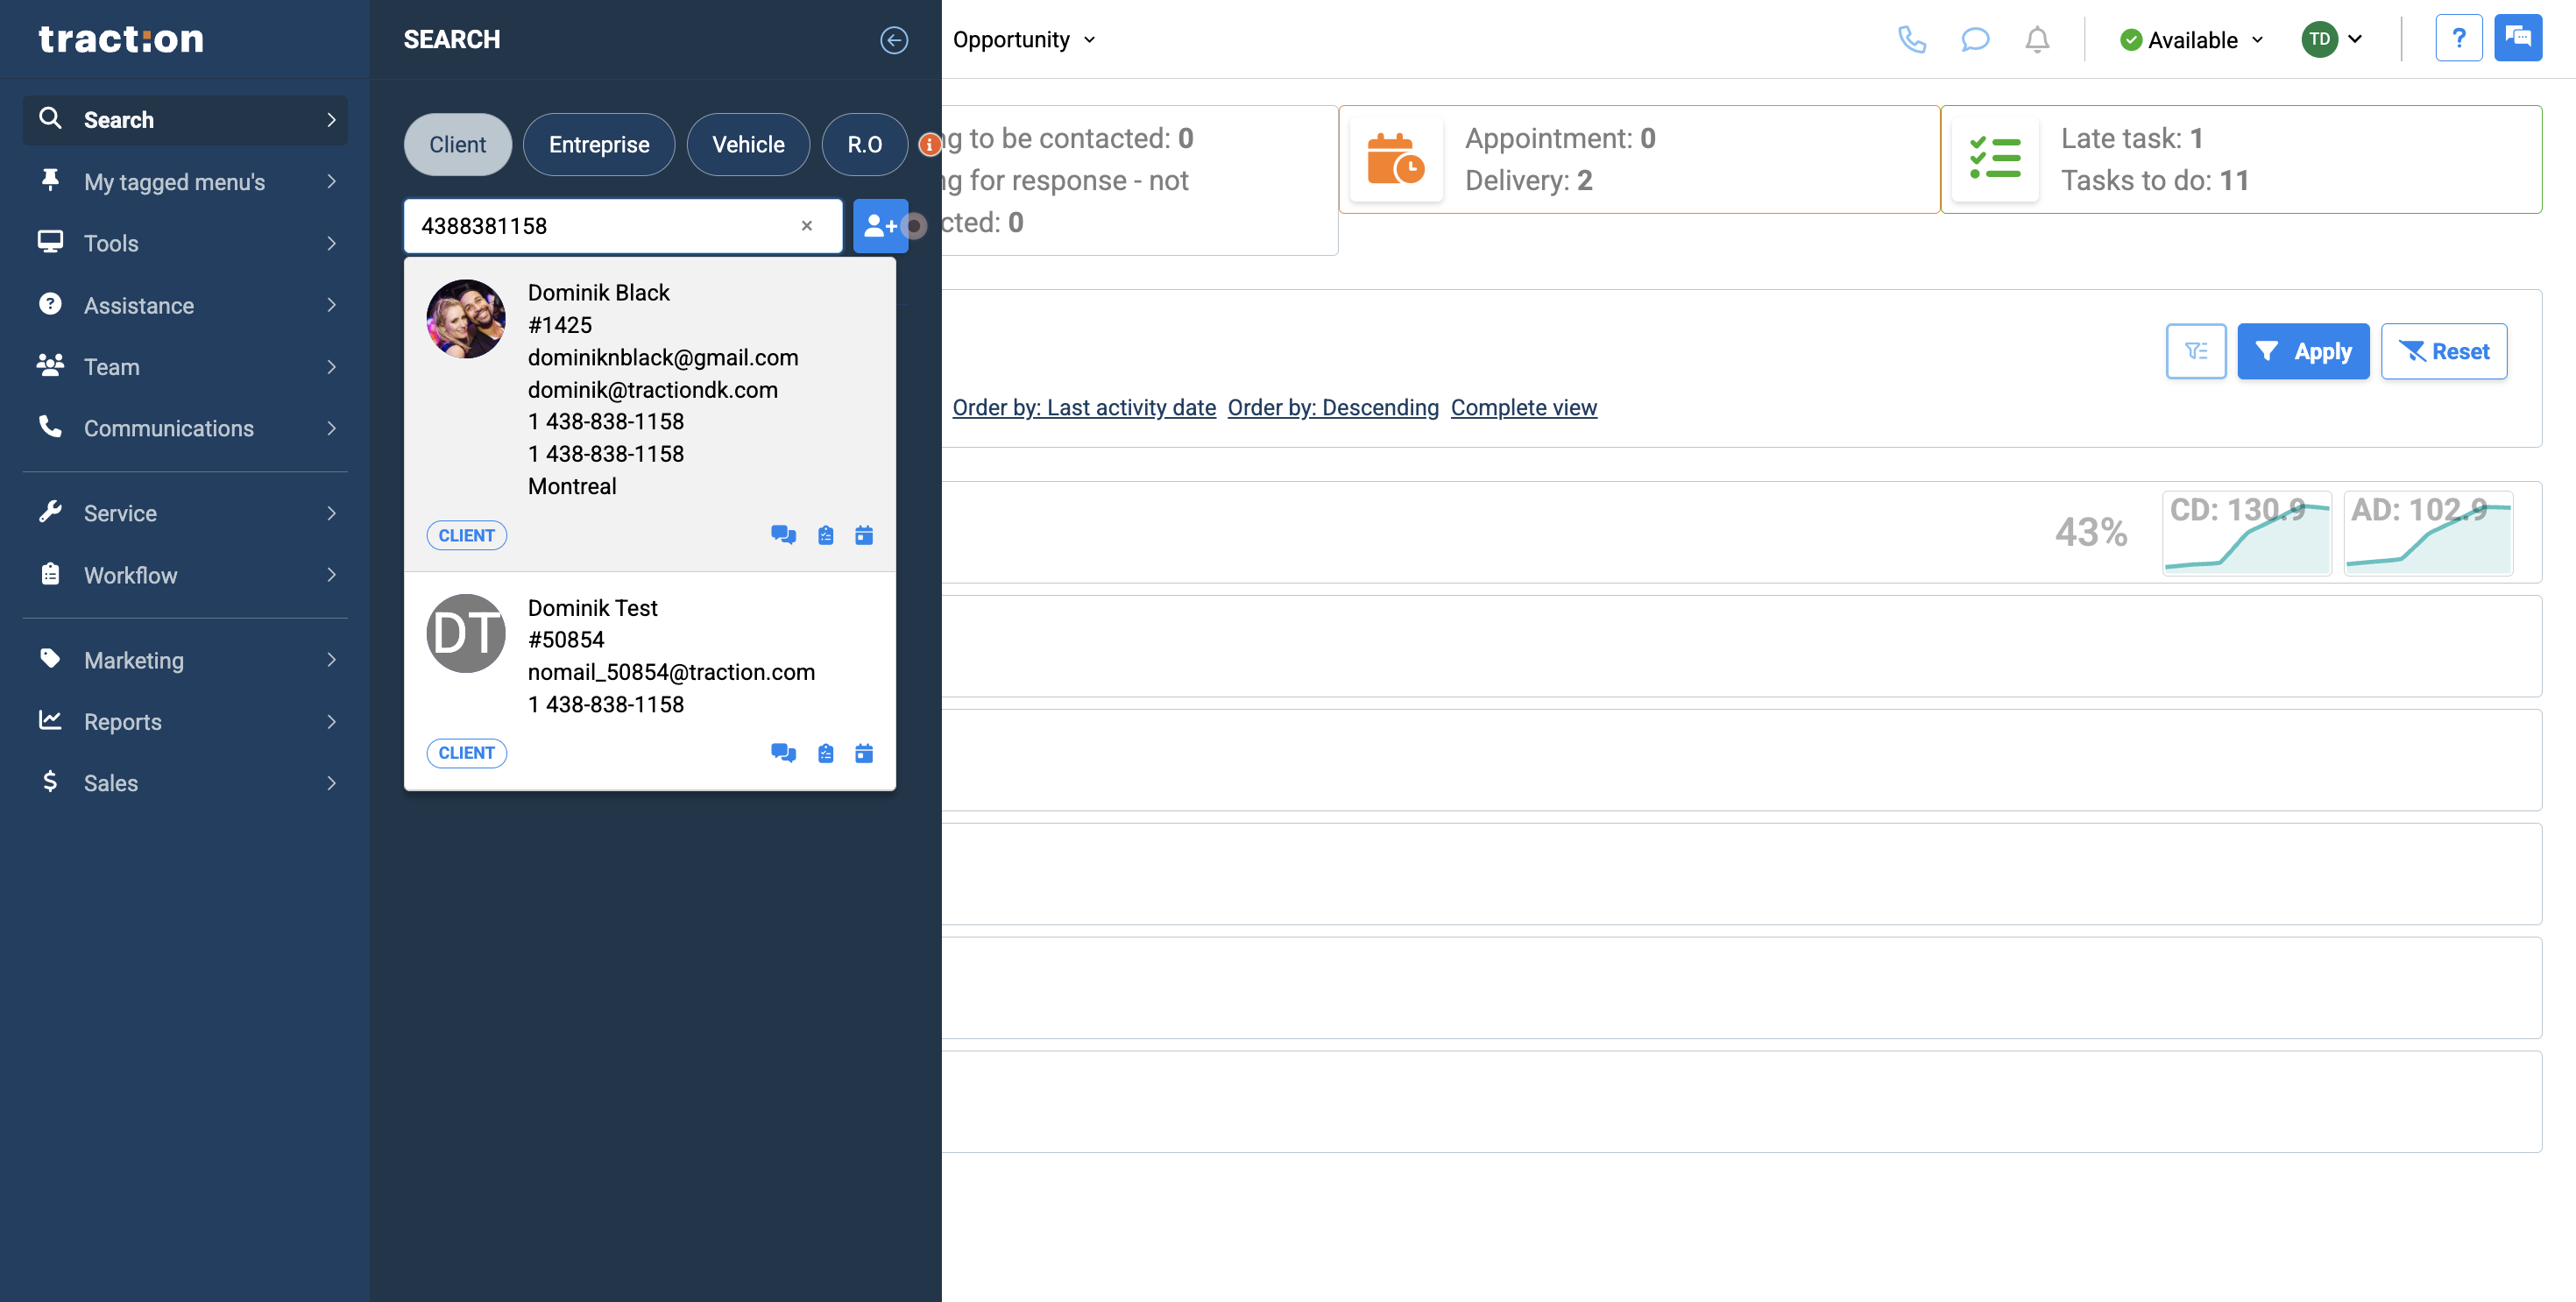Open the Reports menu item

[122, 721]
